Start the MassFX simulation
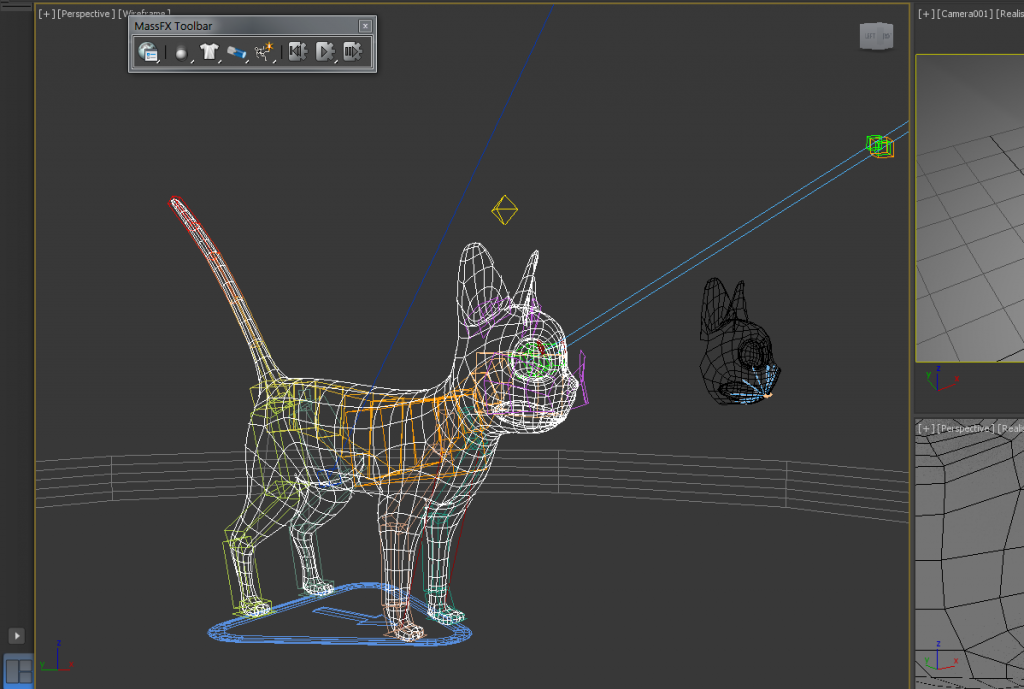This screenshot has width=1024, height=689. [324, 53]
